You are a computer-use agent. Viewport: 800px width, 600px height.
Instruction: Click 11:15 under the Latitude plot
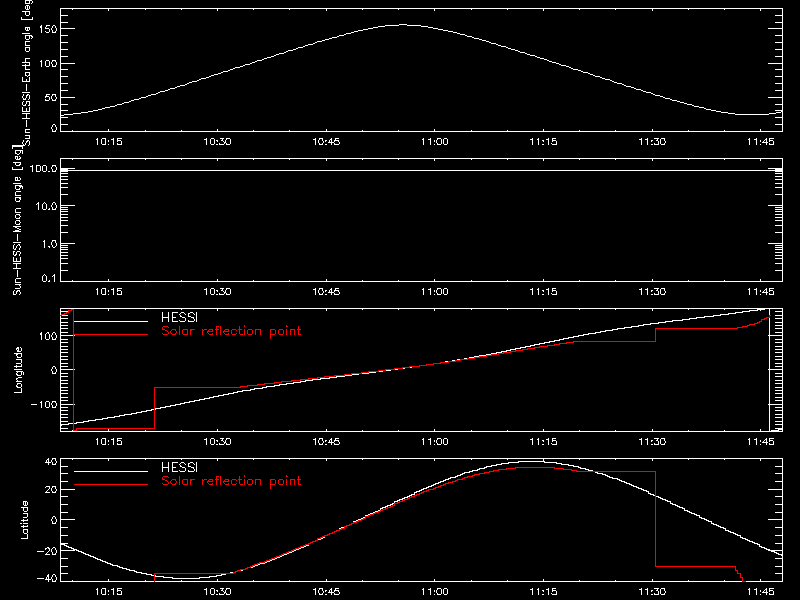pos(543,592)
